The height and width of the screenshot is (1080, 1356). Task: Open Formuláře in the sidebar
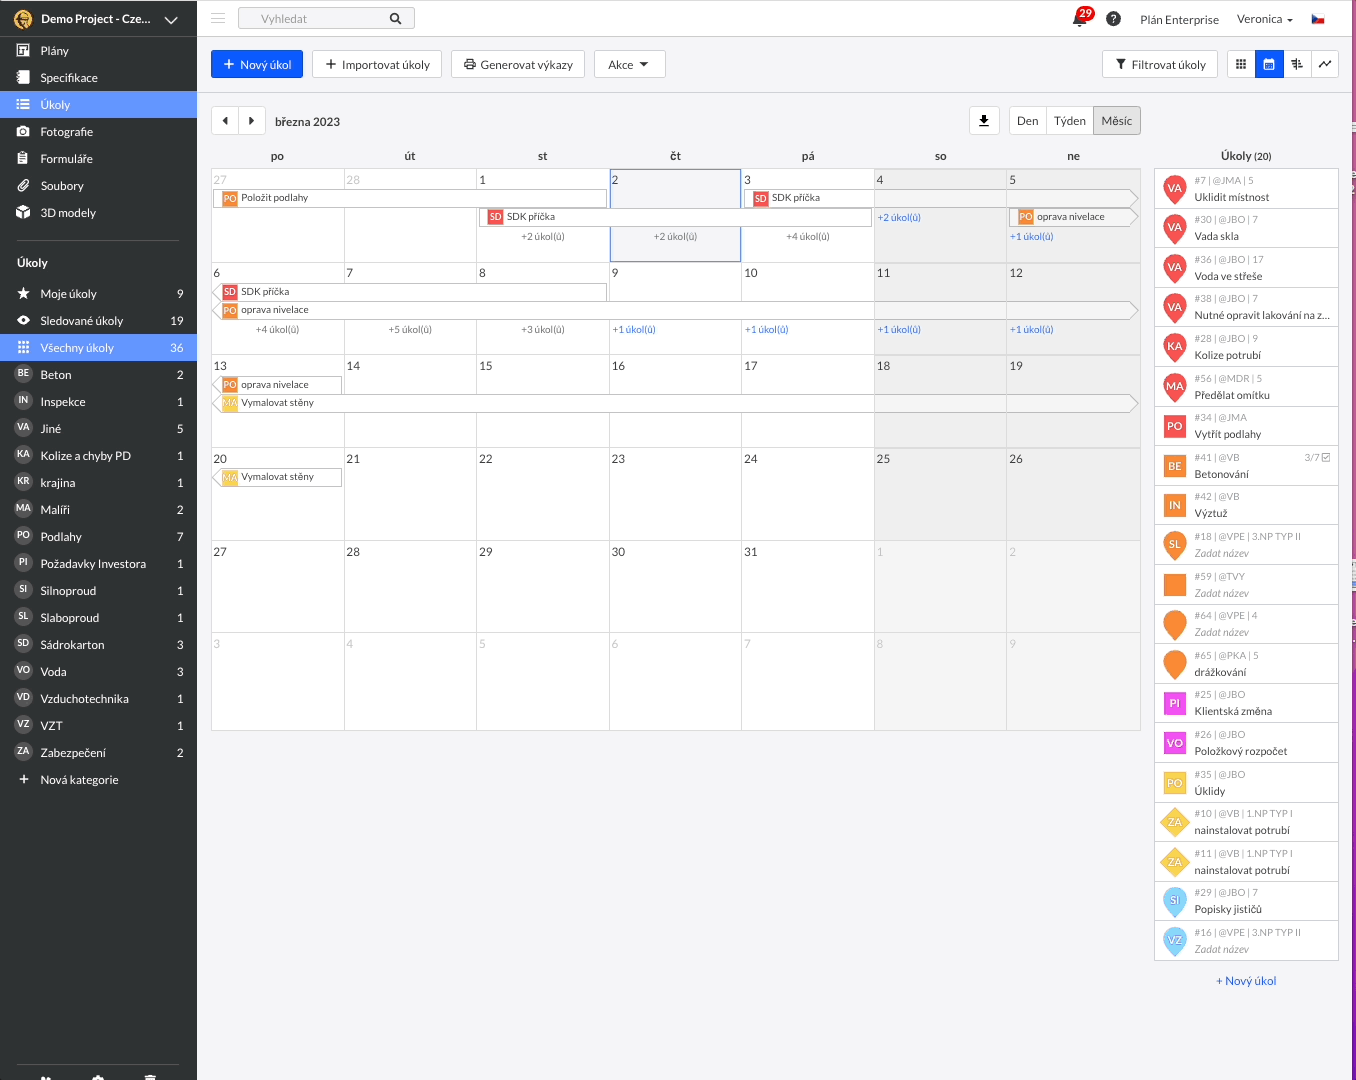pyautogui.click(x=66, y=159)
